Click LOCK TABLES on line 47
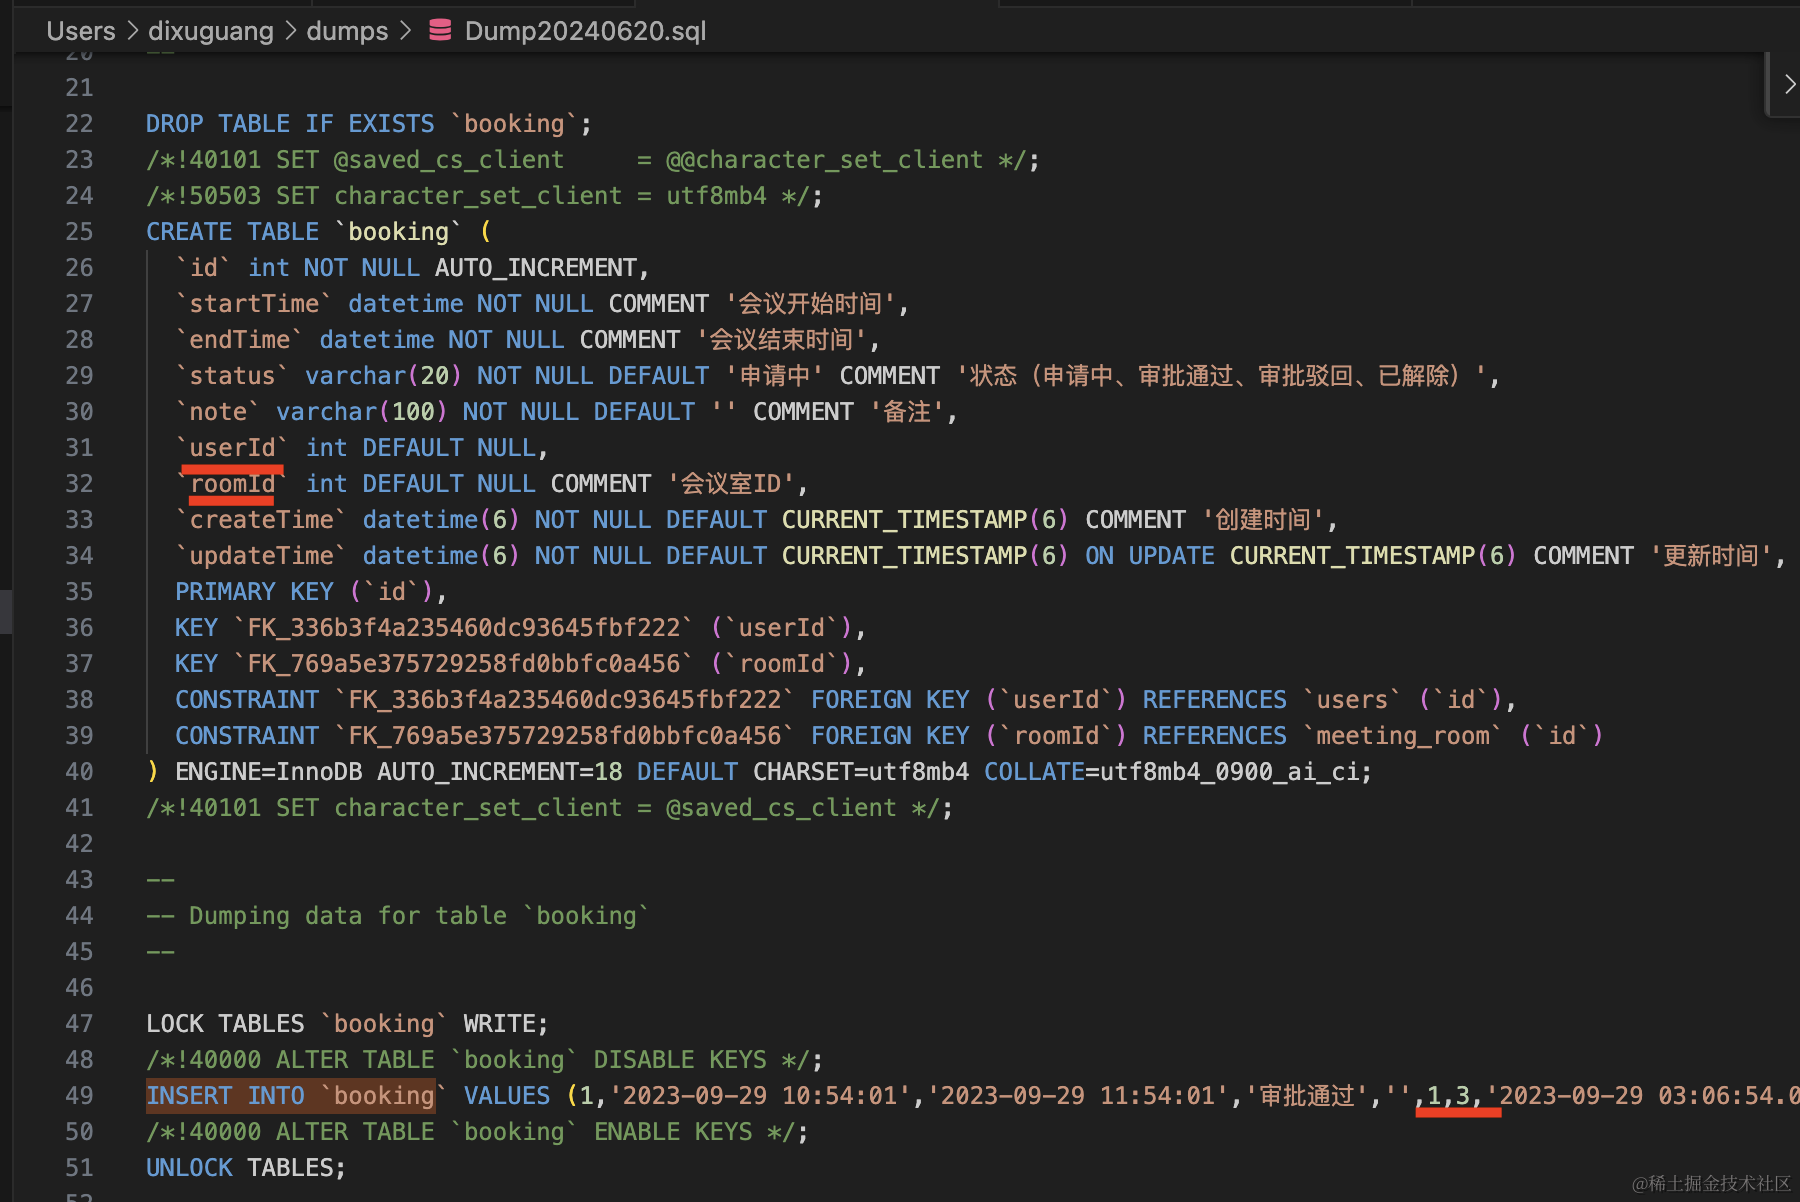Screen dimensions: 1800x1202 tap(225, 1024)
